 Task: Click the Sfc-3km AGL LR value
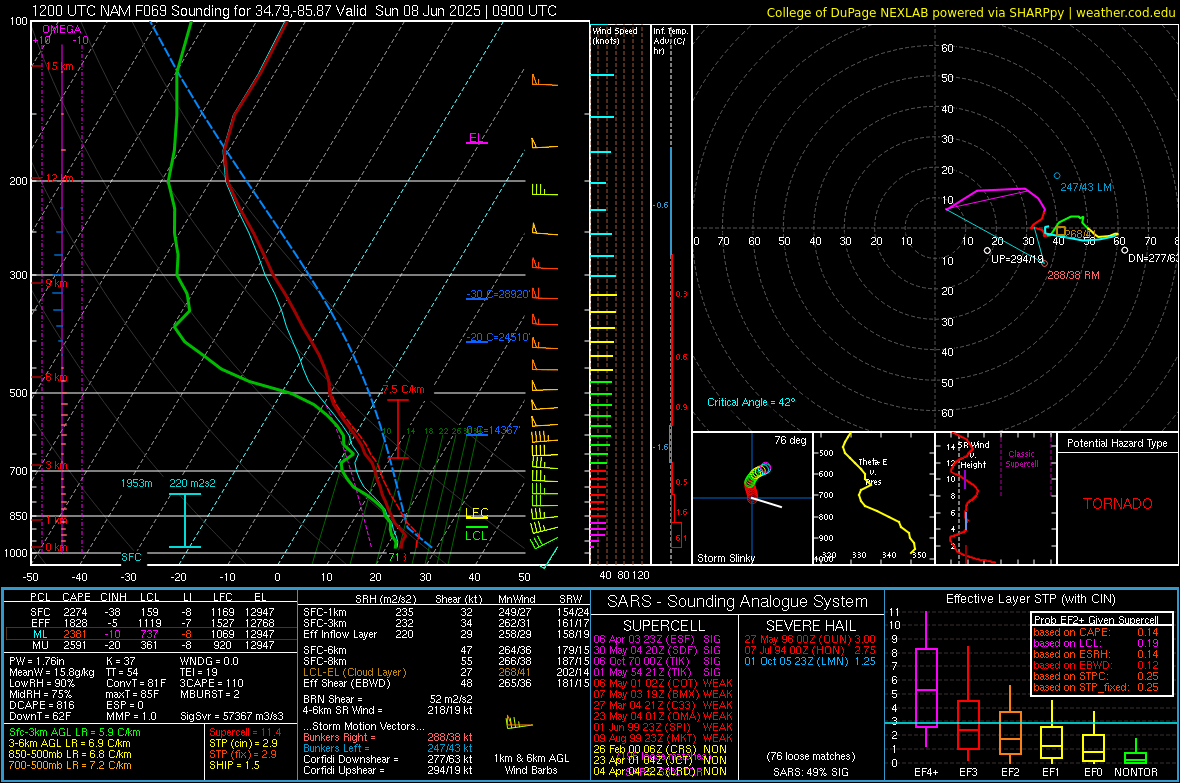pos(75,732)
